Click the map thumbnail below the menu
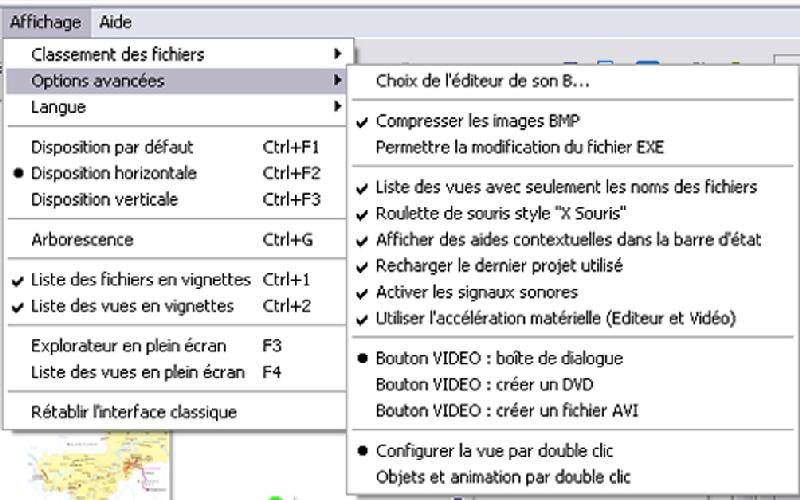This screenshot has height=500, width=800. point(97,466)
